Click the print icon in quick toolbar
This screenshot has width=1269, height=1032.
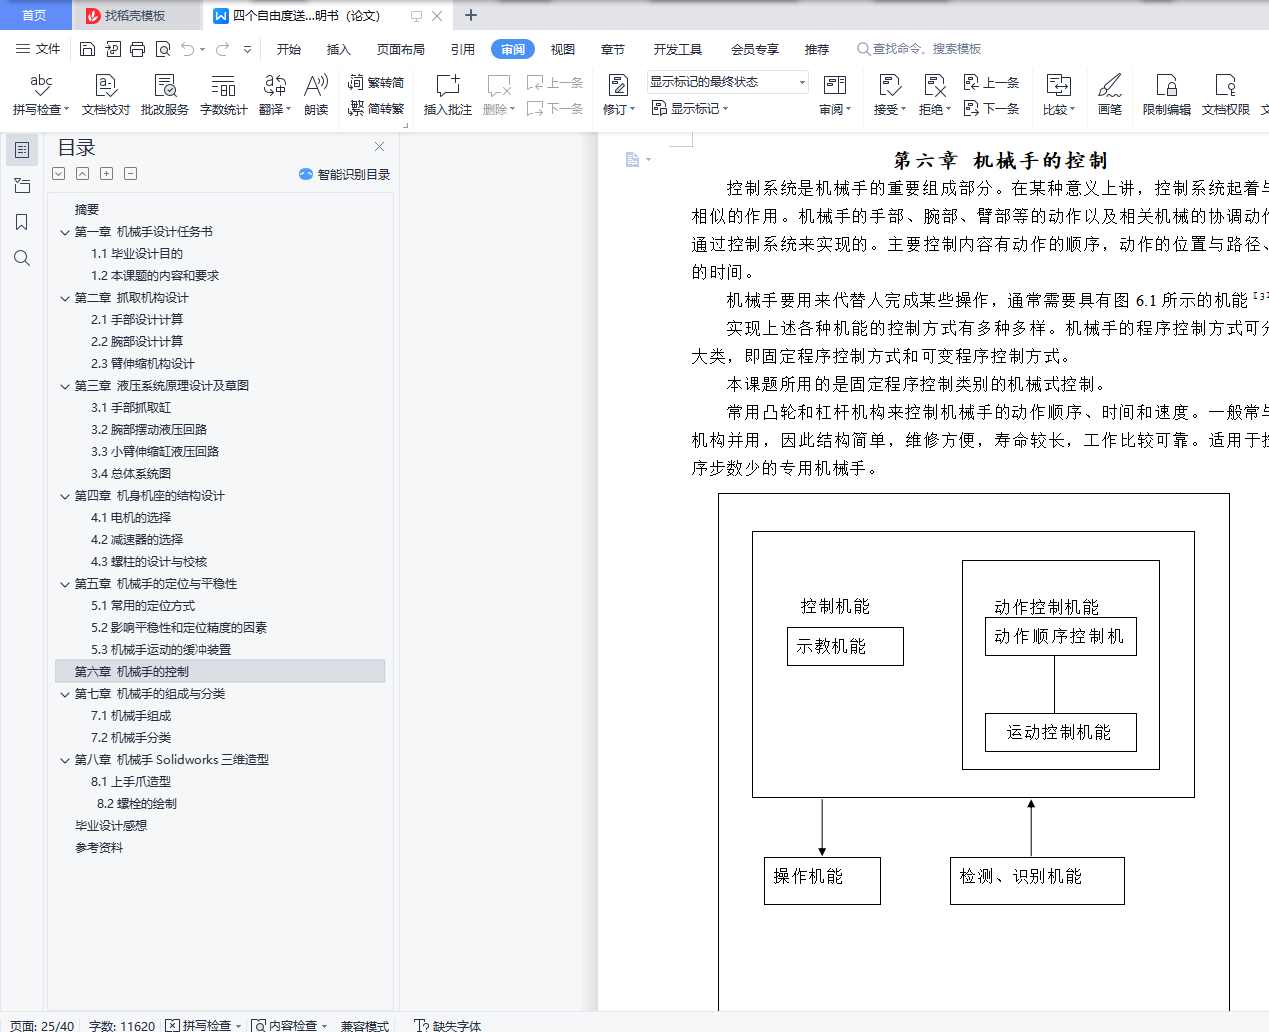click(137, 49)
